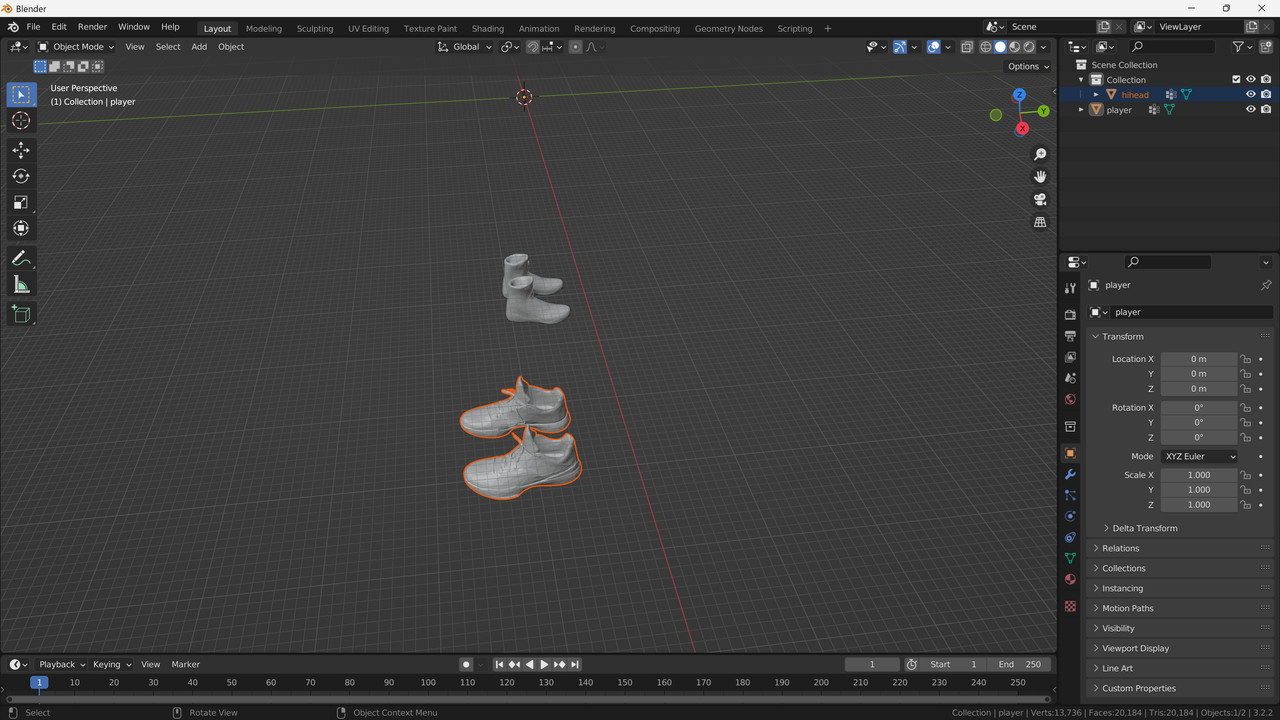Open the Material properties tab

pos(1070,579)
